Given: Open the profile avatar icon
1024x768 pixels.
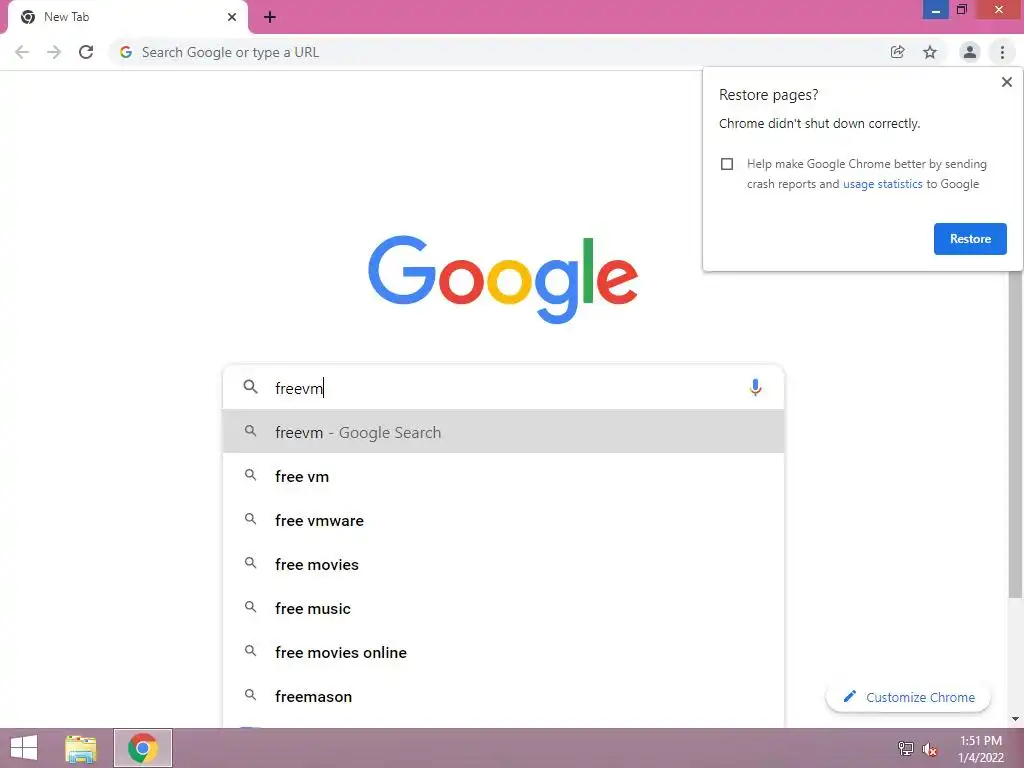Looking at the screenshot, I should 970,52.
